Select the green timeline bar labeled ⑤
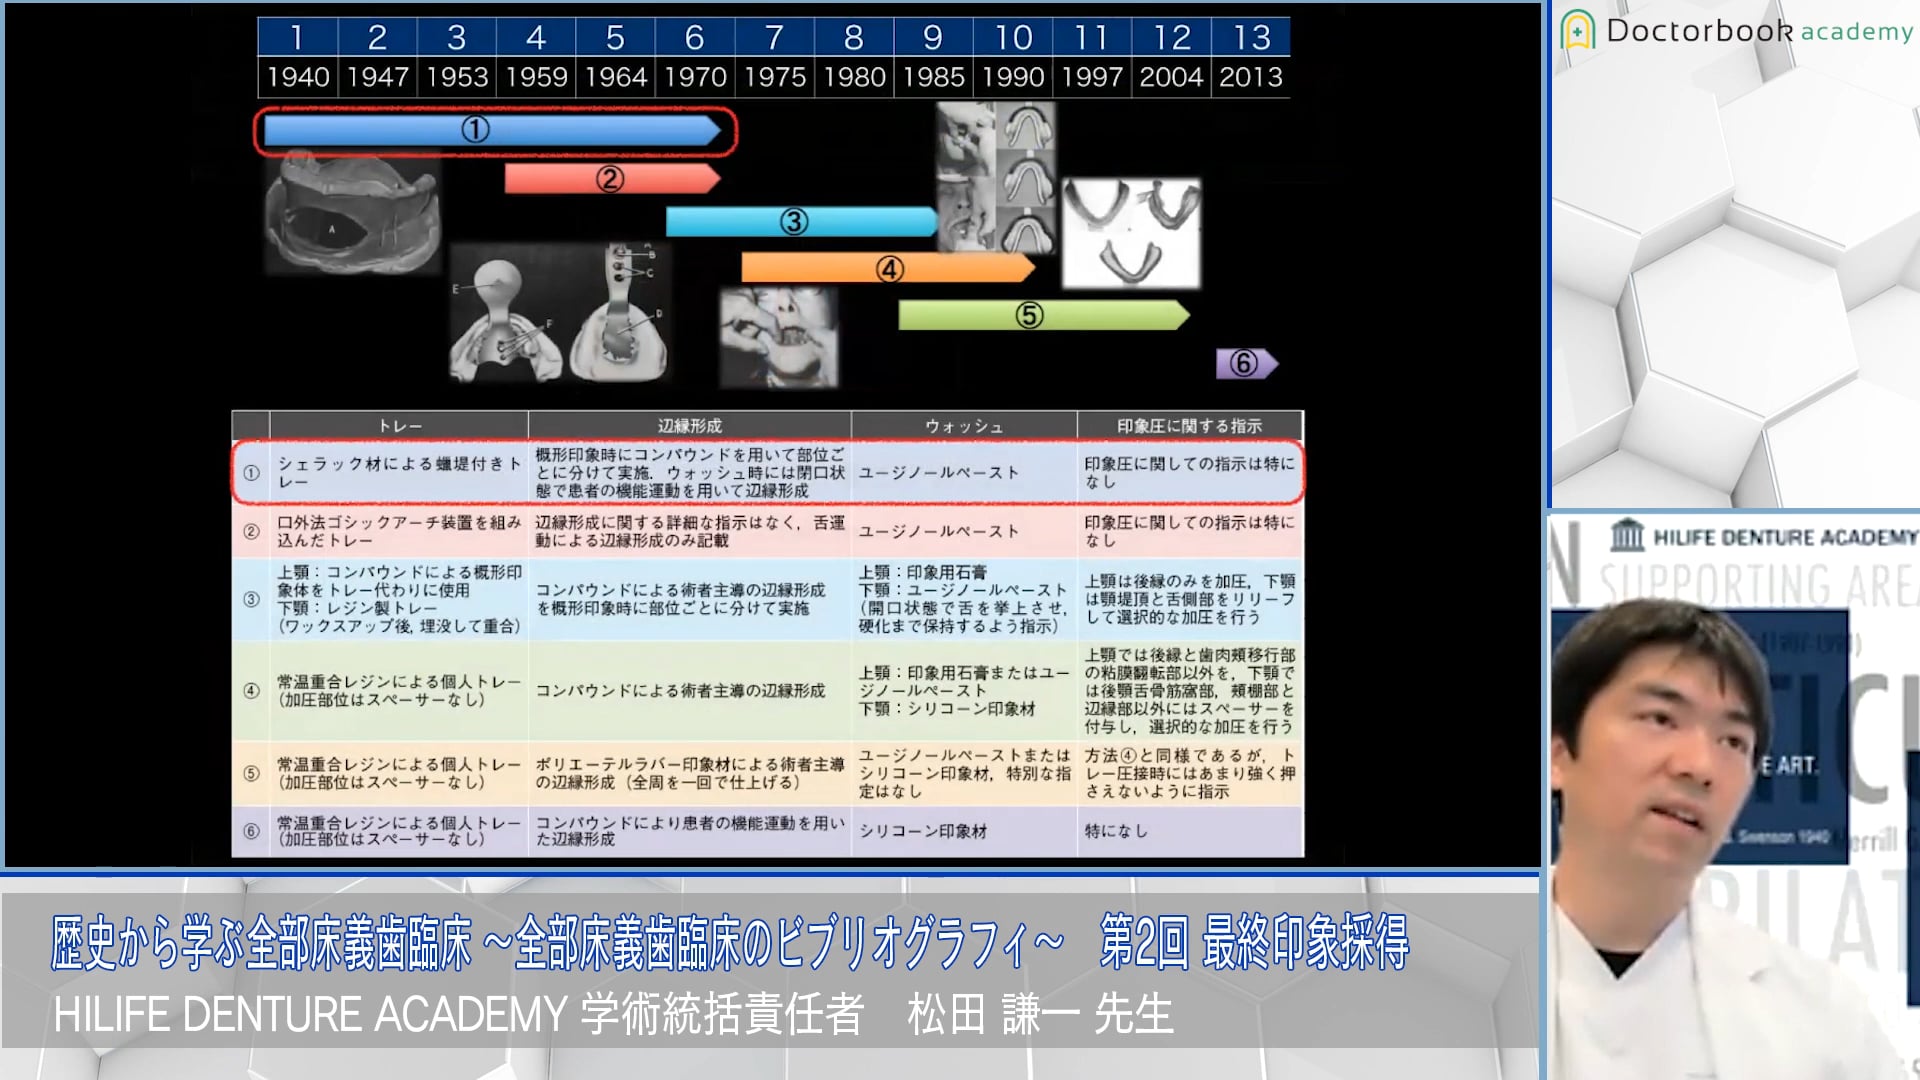 1044,315
